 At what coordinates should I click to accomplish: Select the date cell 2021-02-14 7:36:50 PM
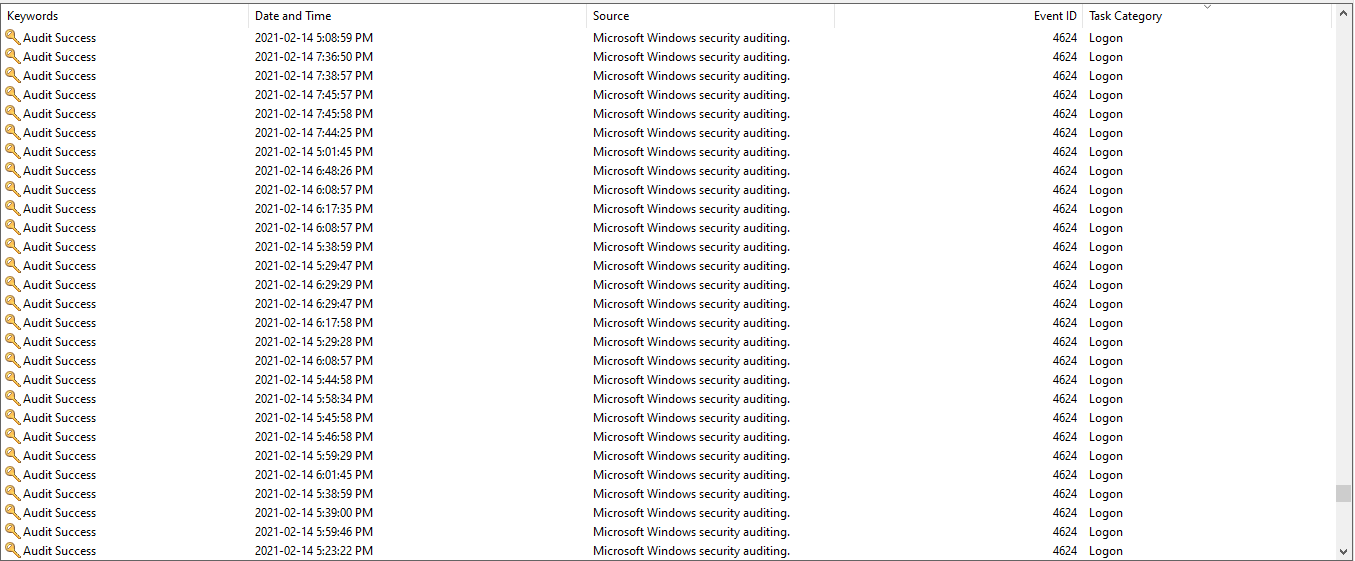pos(314,57)
